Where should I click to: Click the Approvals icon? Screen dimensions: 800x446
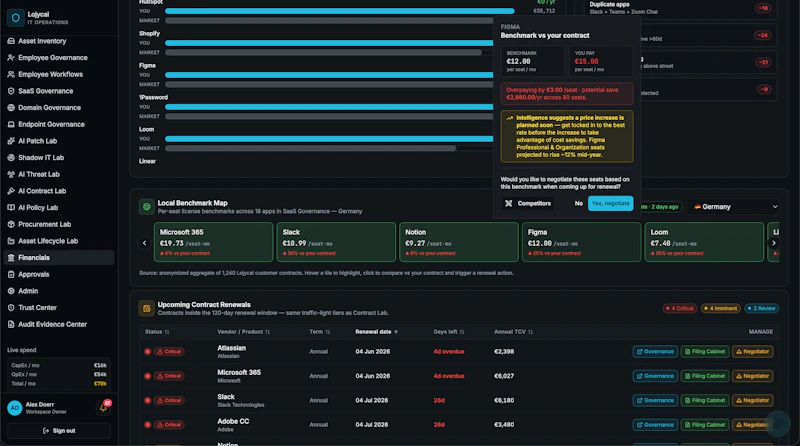(11, 275)
